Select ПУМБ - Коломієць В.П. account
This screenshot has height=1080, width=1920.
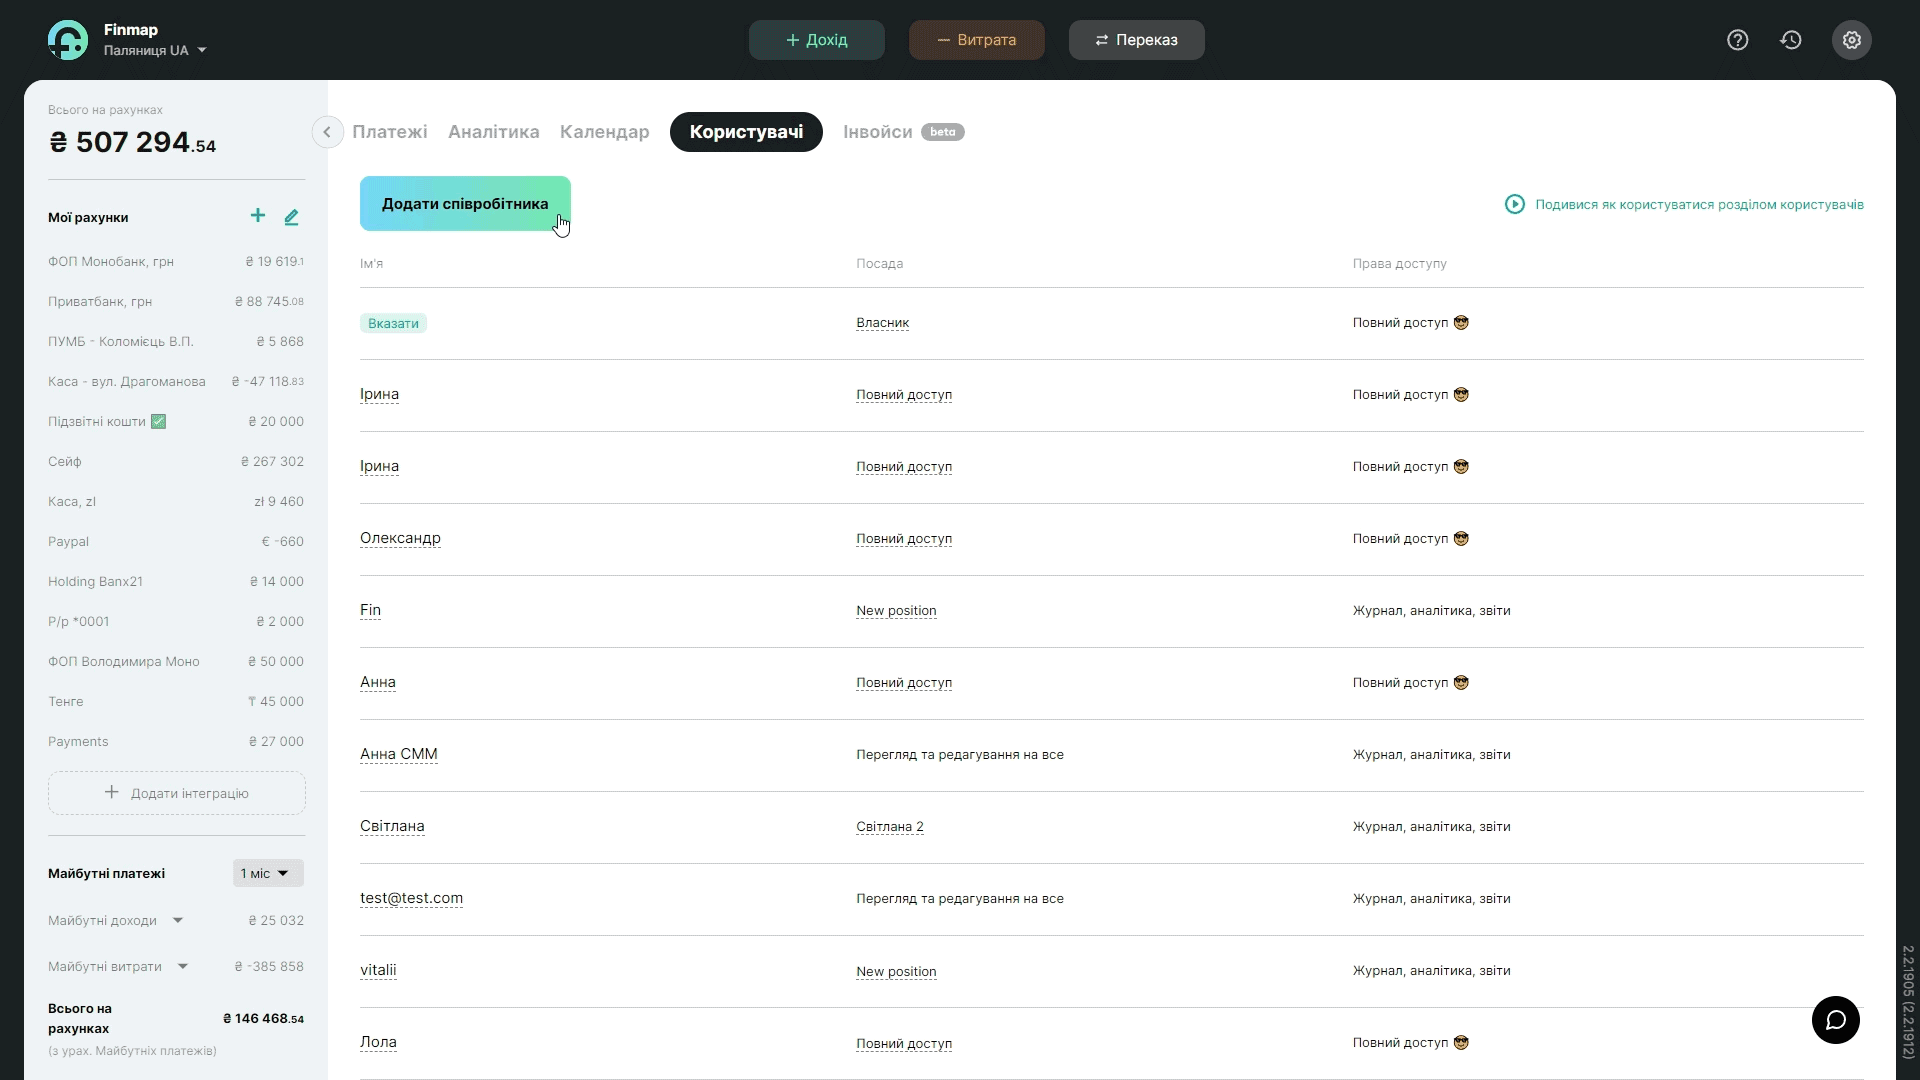pos(176,341)
